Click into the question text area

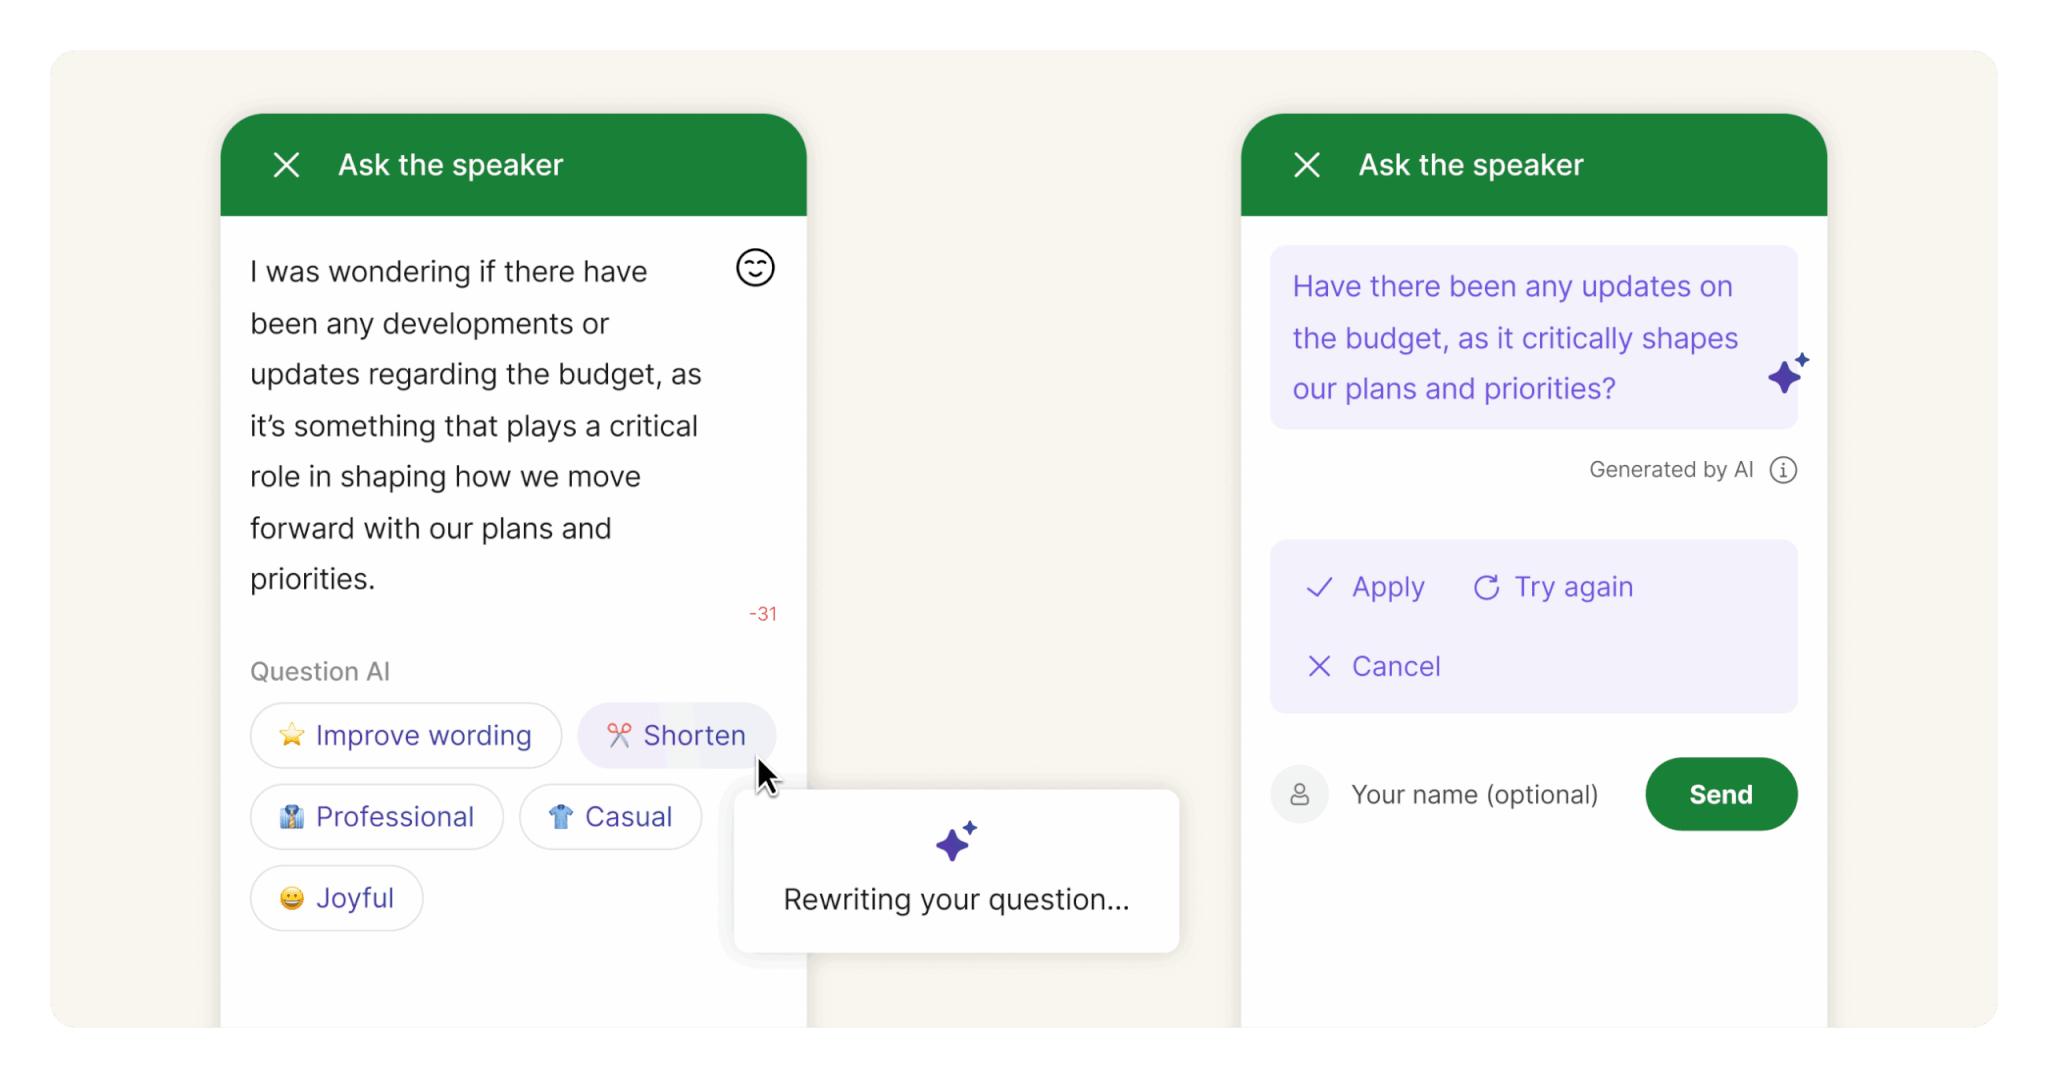(x=480, y=425)
